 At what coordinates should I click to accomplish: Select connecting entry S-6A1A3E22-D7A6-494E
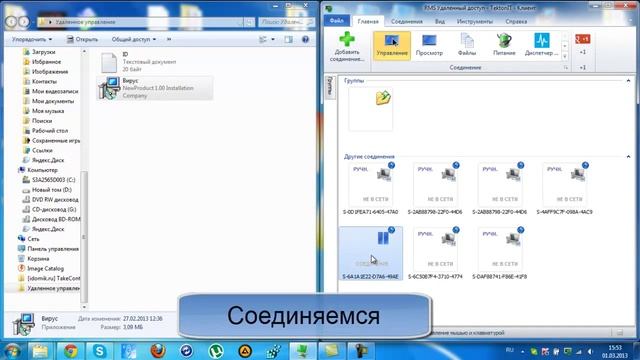pos(371,253)
